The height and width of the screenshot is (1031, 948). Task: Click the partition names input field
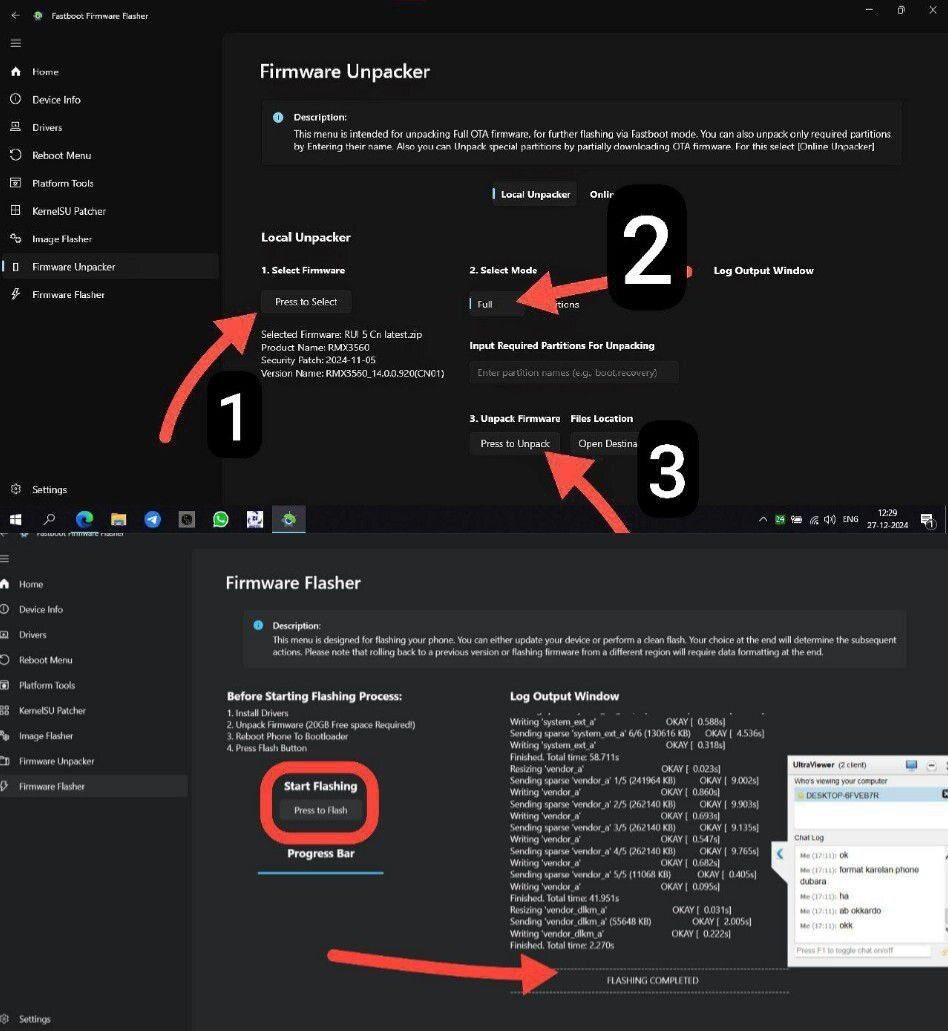click(574, 371)
